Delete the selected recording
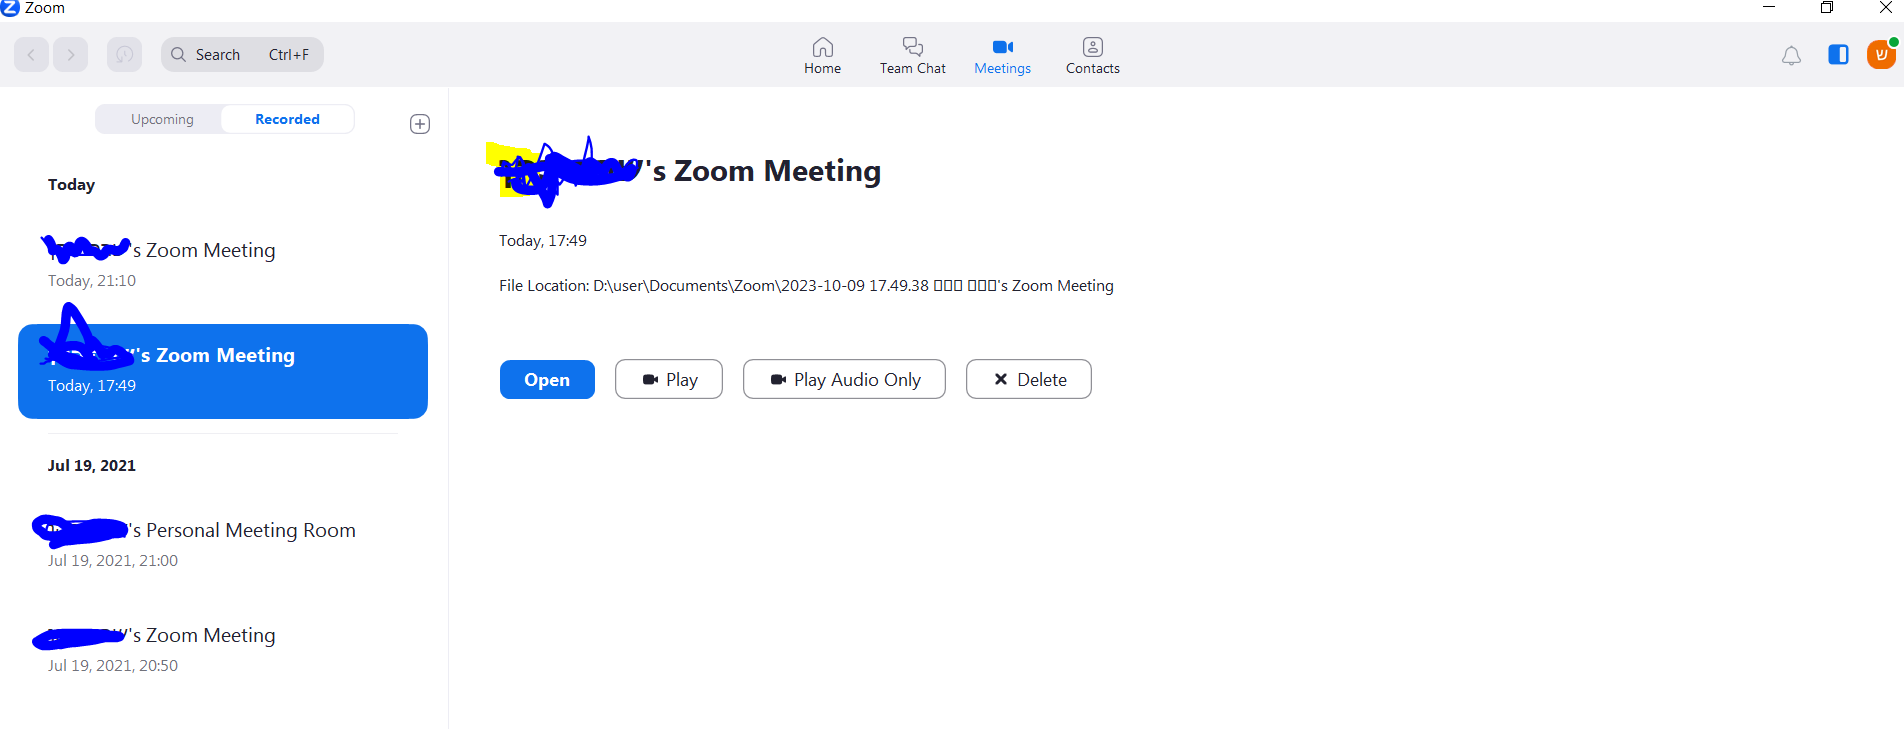 [x=1029, y=379]
